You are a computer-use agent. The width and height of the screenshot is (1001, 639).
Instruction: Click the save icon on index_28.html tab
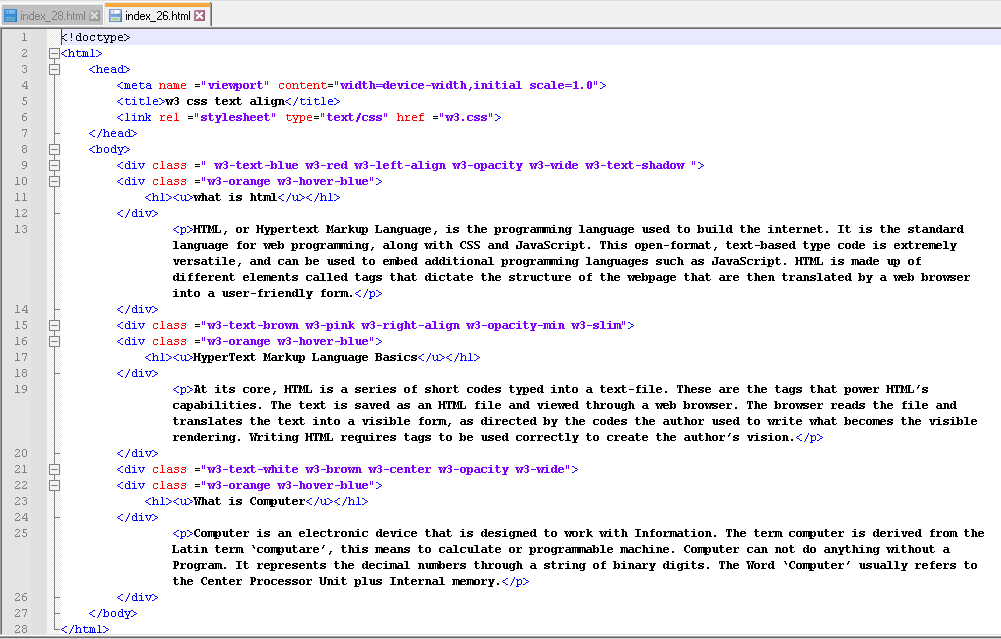click(11, 16)
